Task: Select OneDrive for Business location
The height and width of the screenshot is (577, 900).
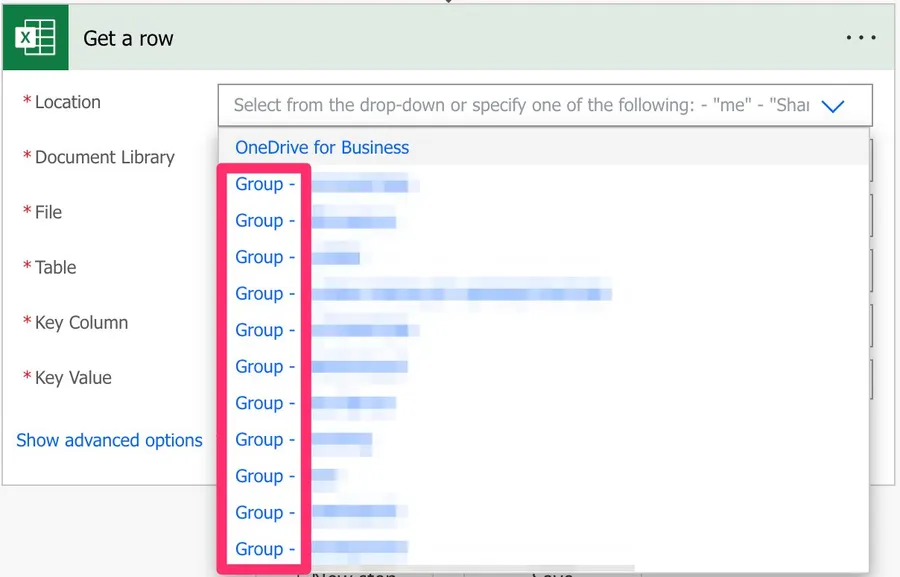Action: pos(322,148)
